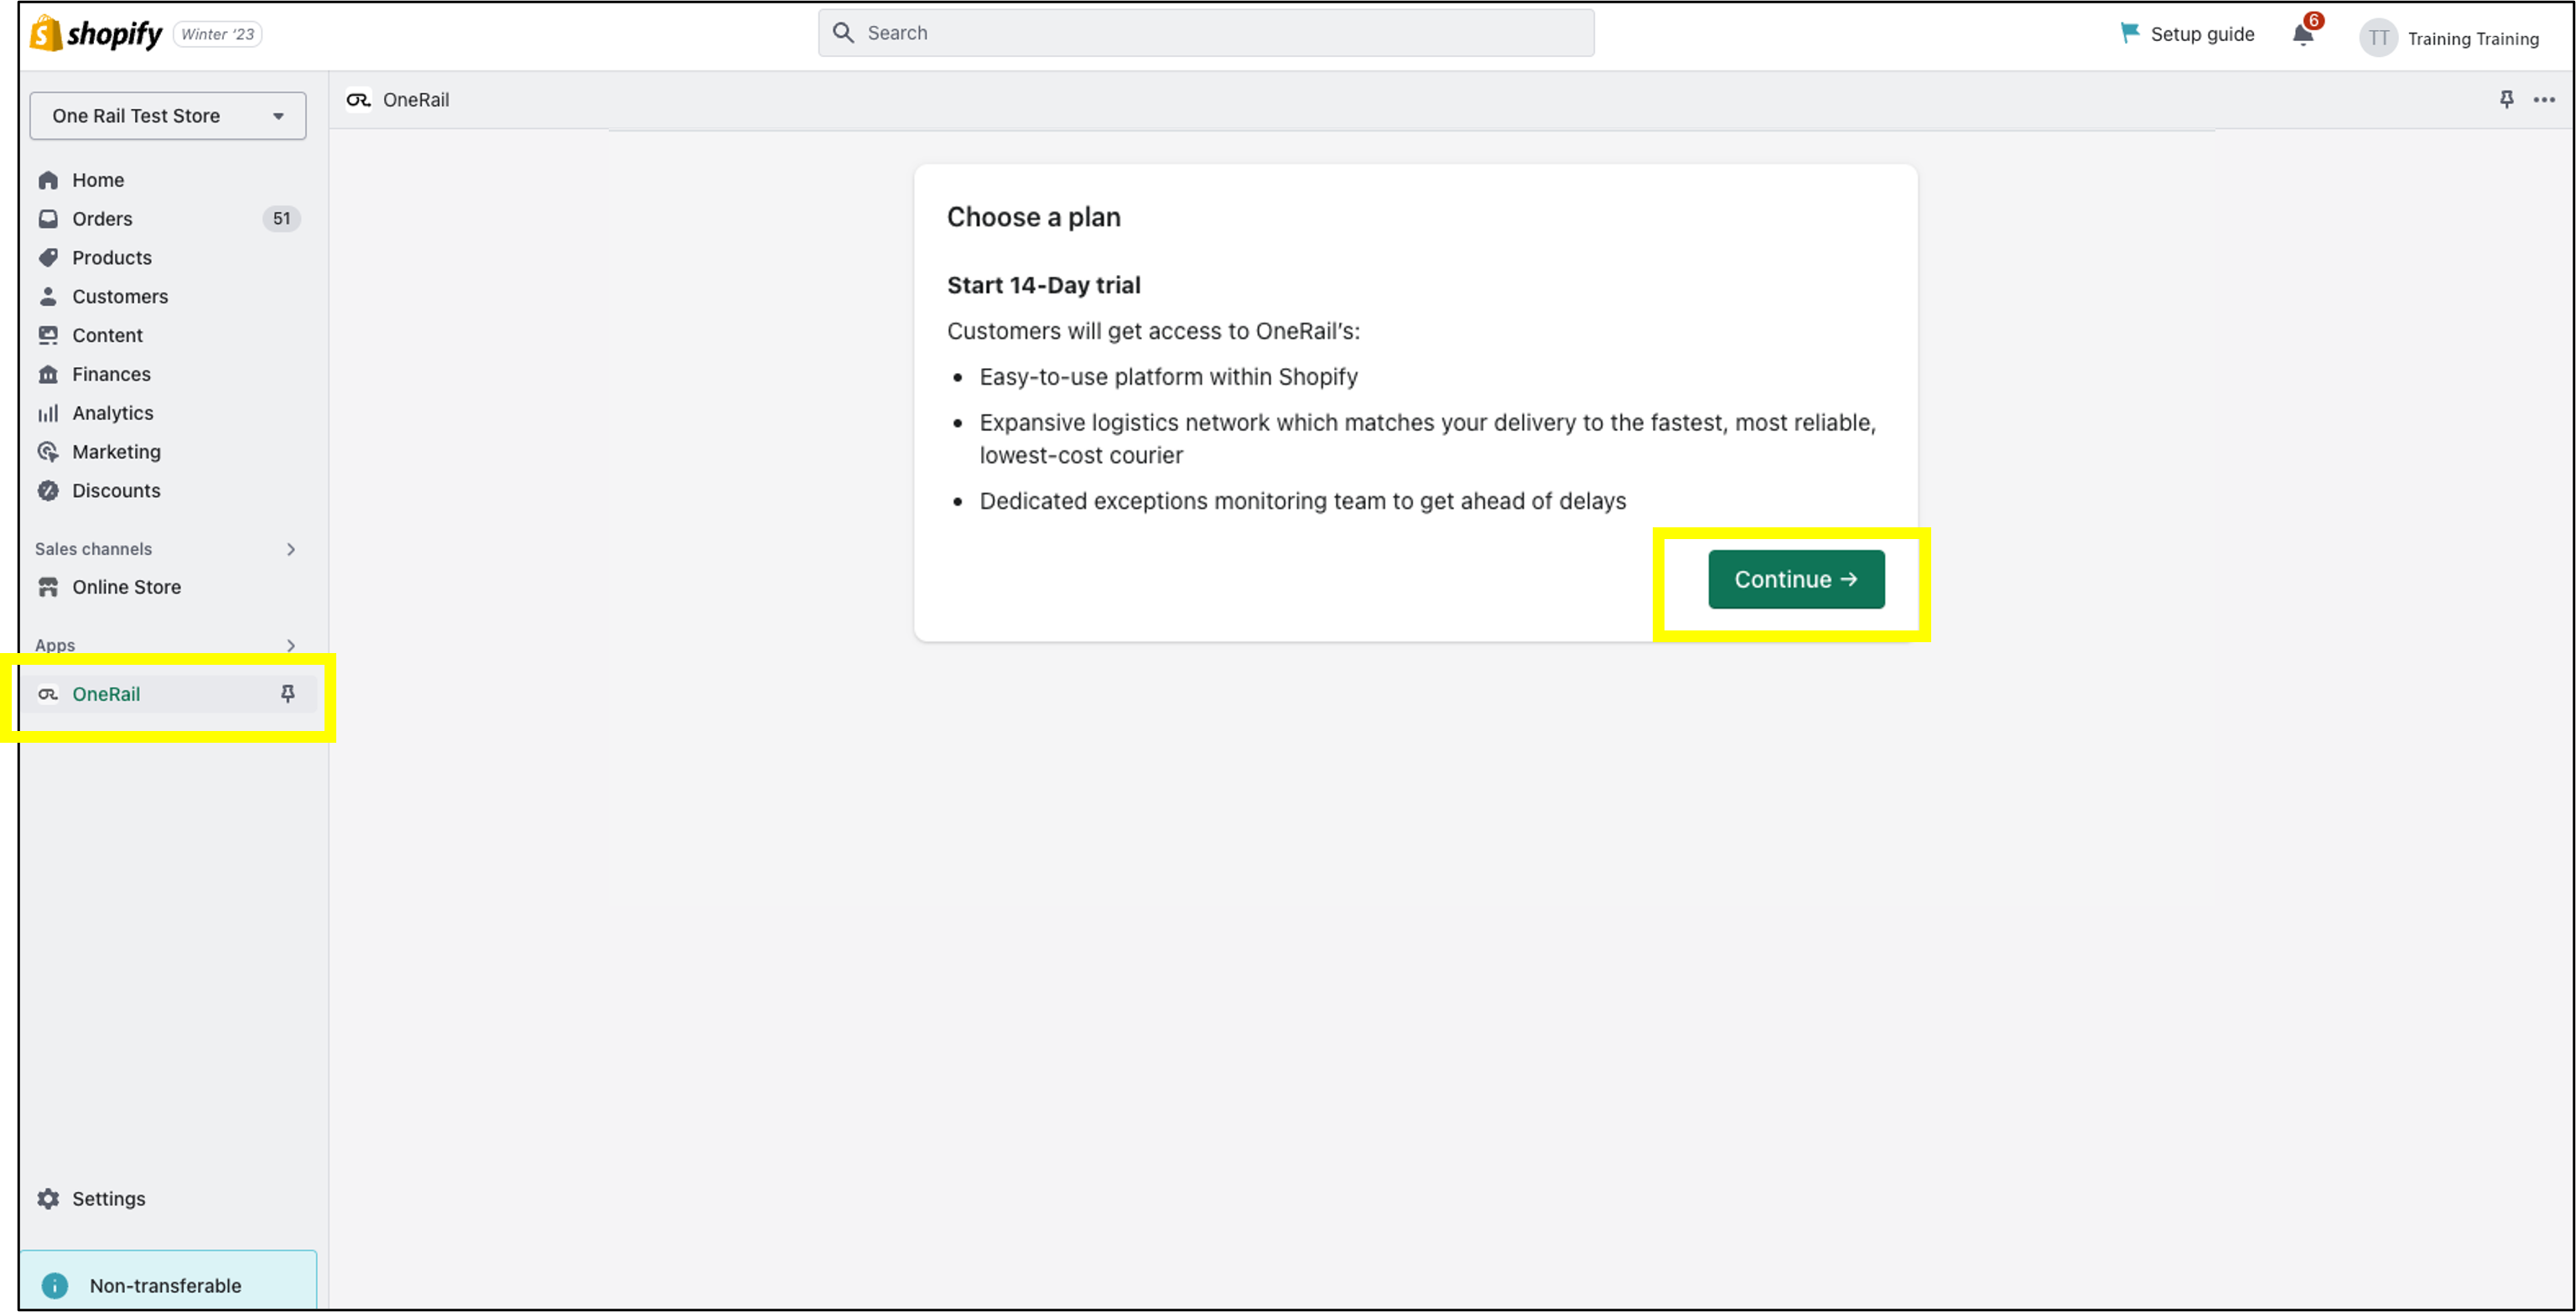Open the three-dots more actions menu

coord(2544,99)
